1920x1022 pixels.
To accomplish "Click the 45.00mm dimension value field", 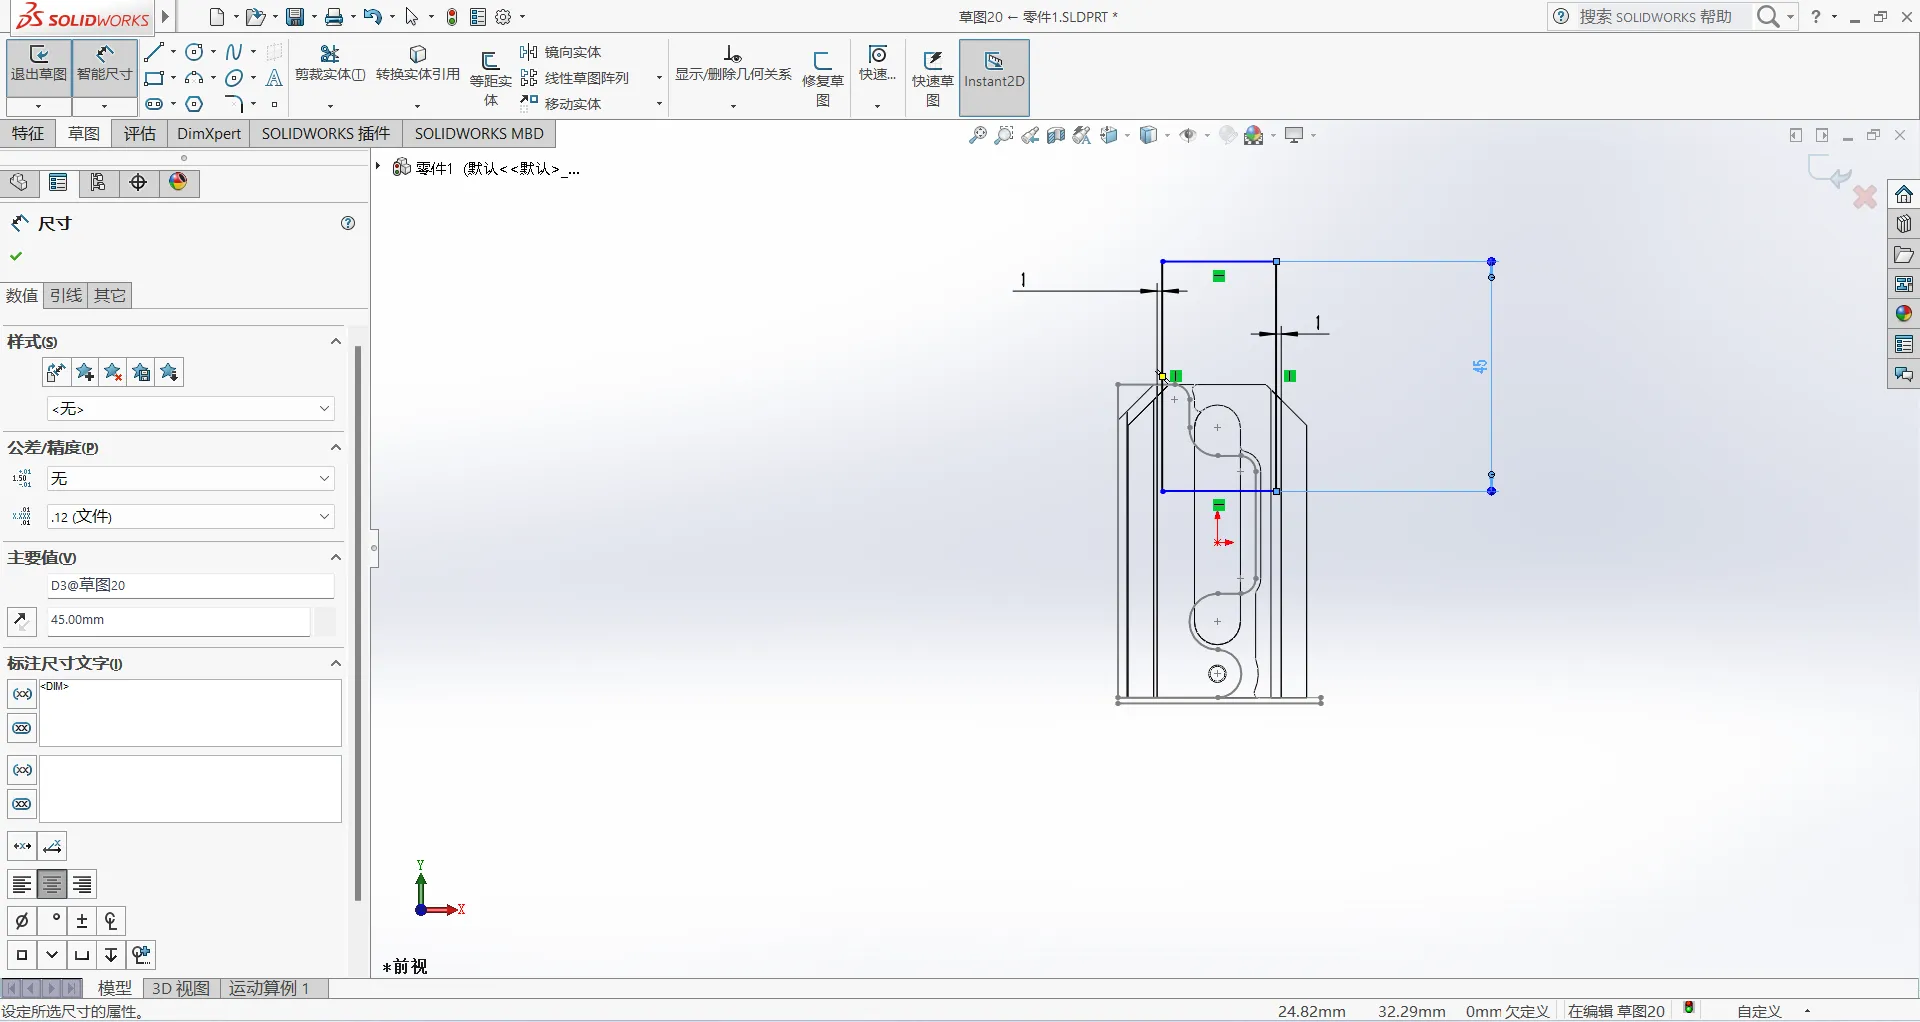I will tap(178, 621).
